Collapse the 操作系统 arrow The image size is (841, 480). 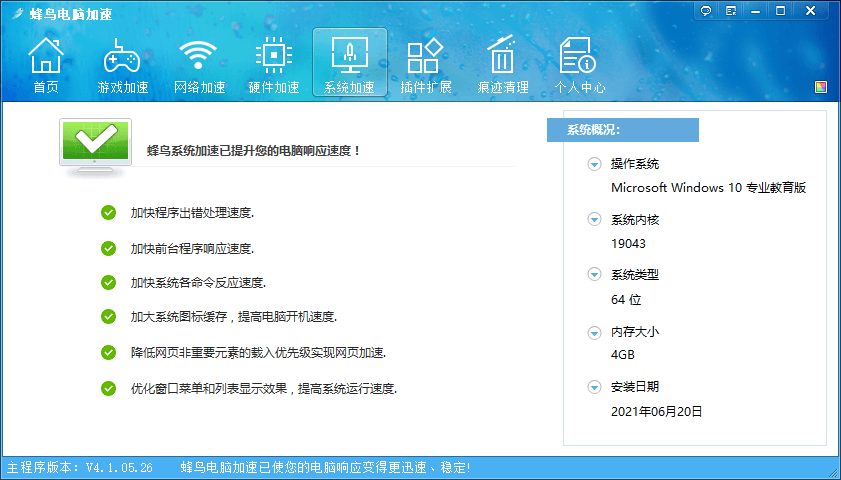click(594, 164)
